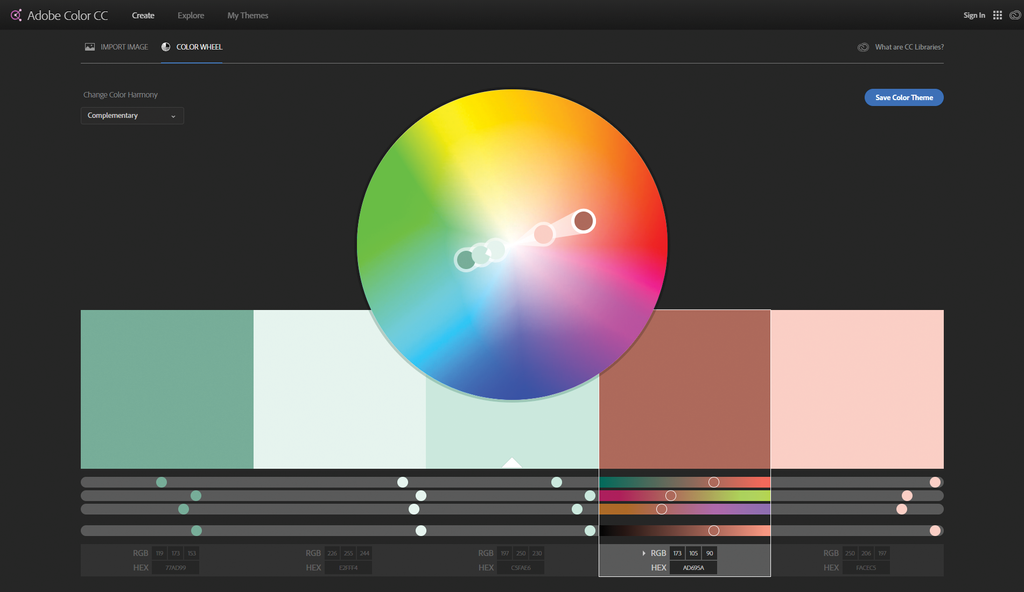Collapse the Complementary harmony chevron
The width and height of the screenshot is (1024, 592).
171,115
